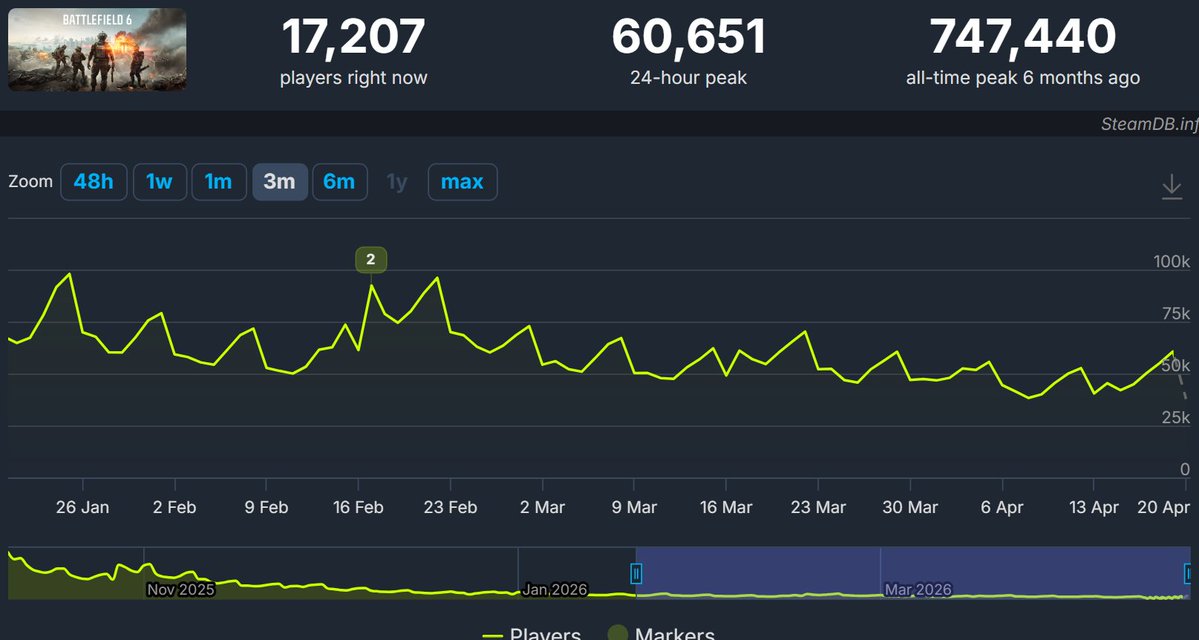The image size is (1199, 640).
Task: Click the 23 Feb axis label
Action: click(x=450, y=508)
